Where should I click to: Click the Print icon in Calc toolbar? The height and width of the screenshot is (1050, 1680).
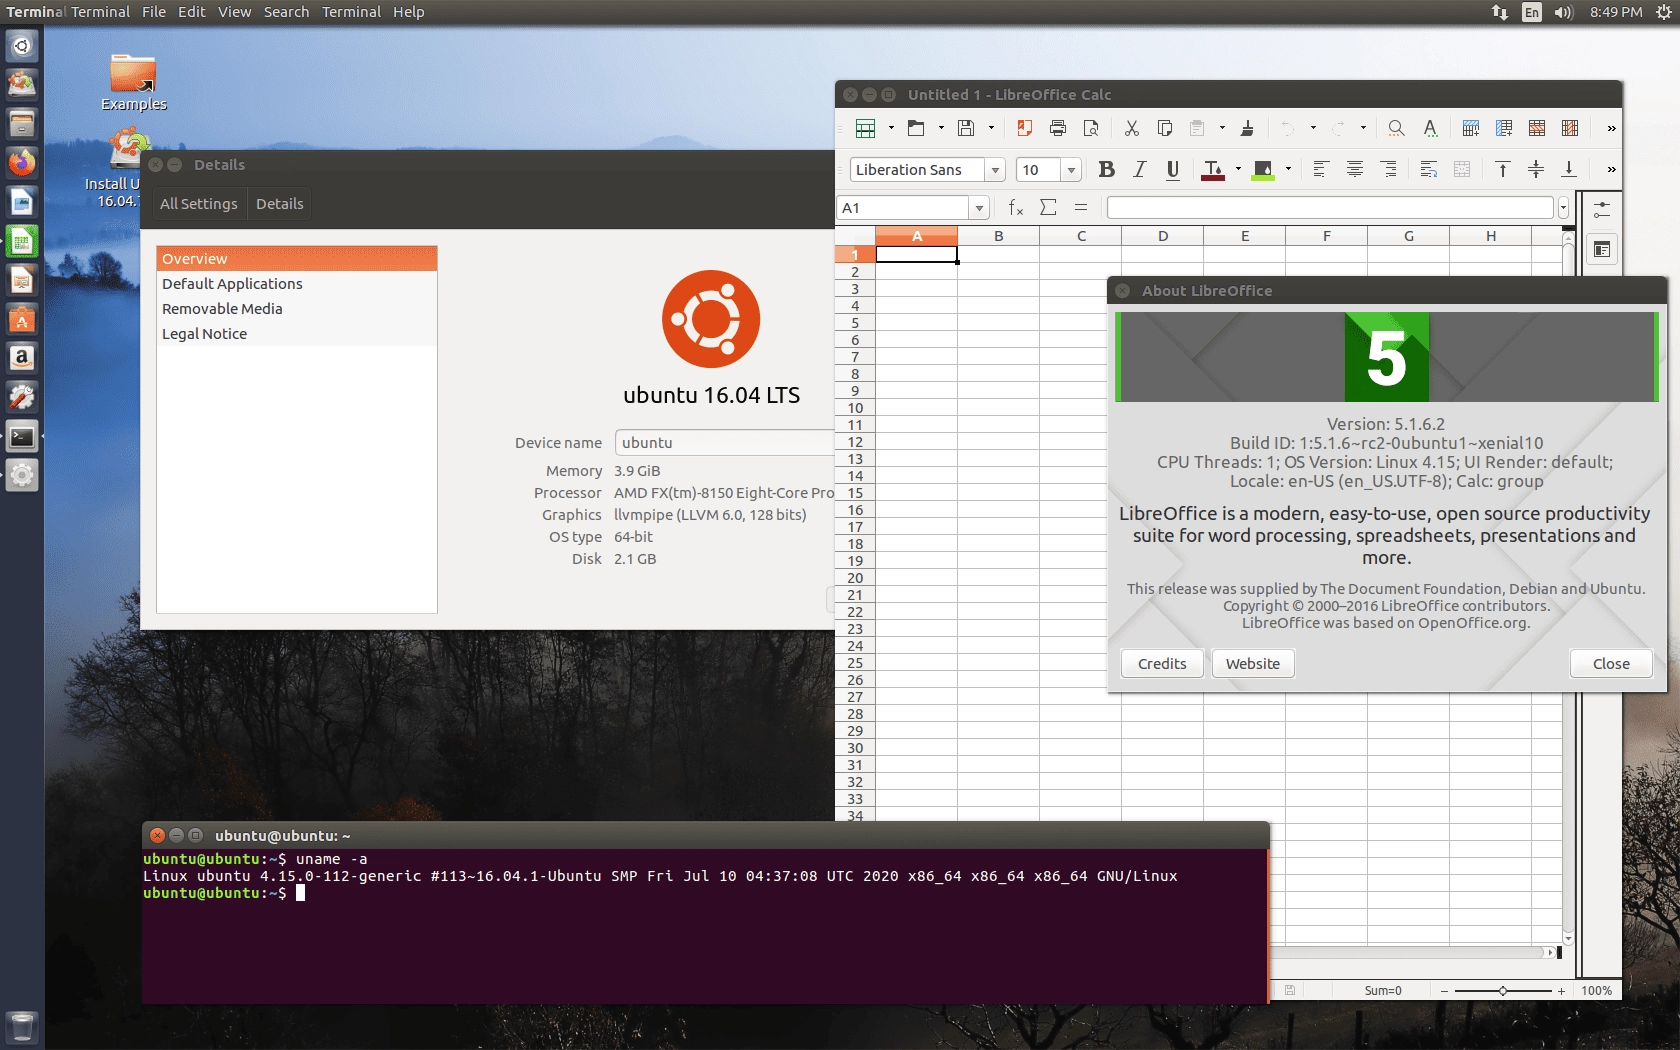pos(1058,128)
